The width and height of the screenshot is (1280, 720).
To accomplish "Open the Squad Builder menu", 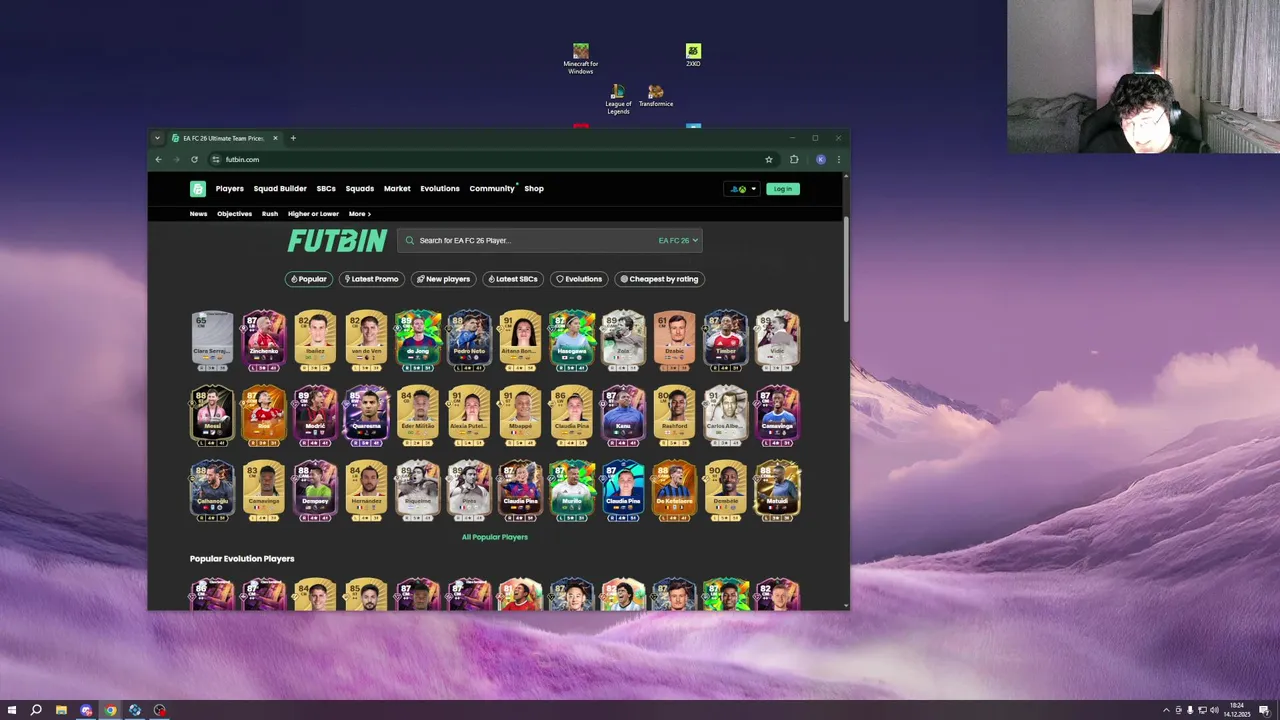I will (x=280, y=189).
